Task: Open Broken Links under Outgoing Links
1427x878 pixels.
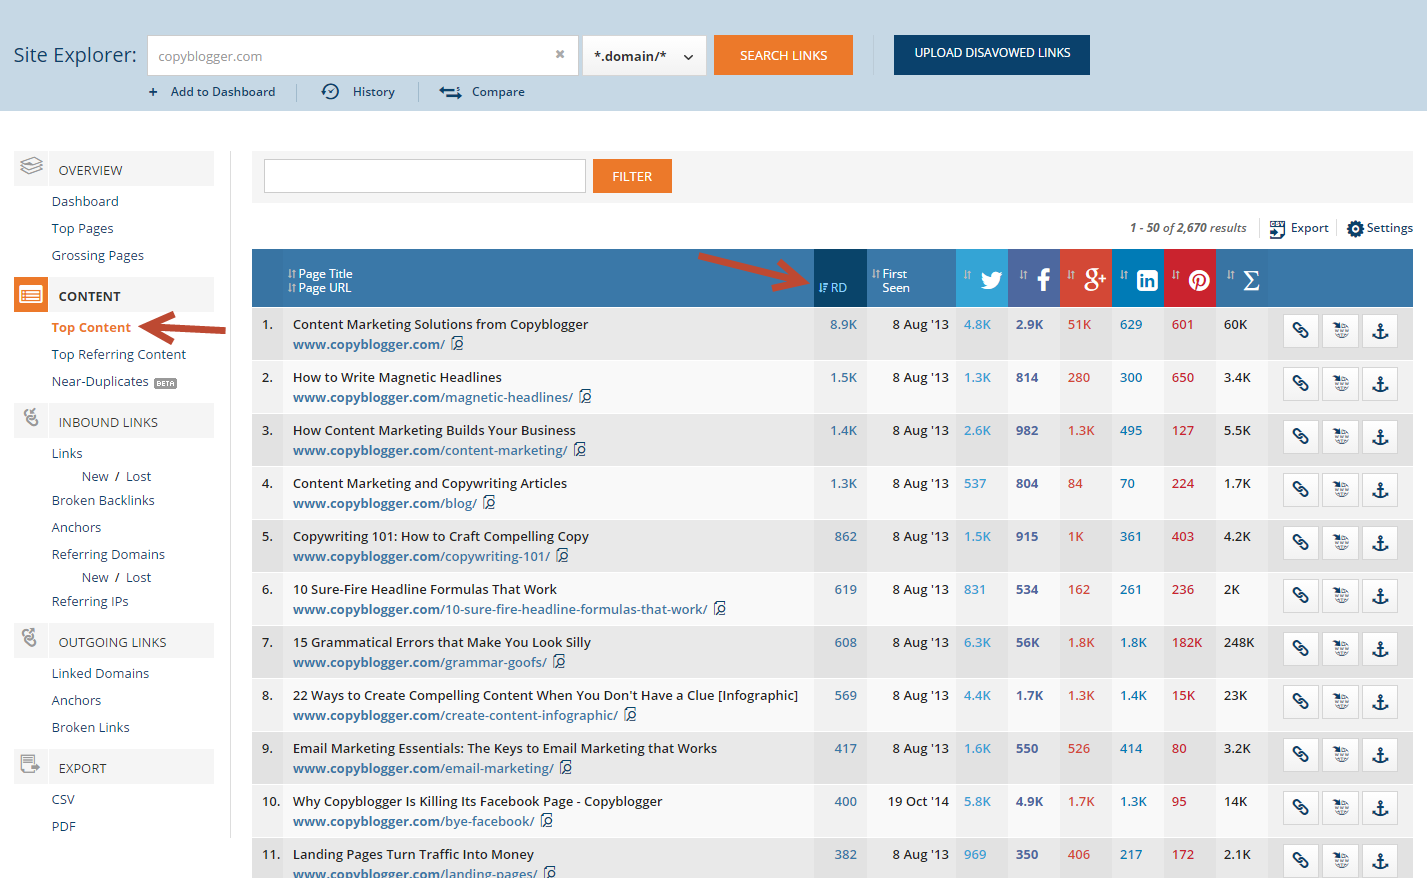Action: click(91, 728)
